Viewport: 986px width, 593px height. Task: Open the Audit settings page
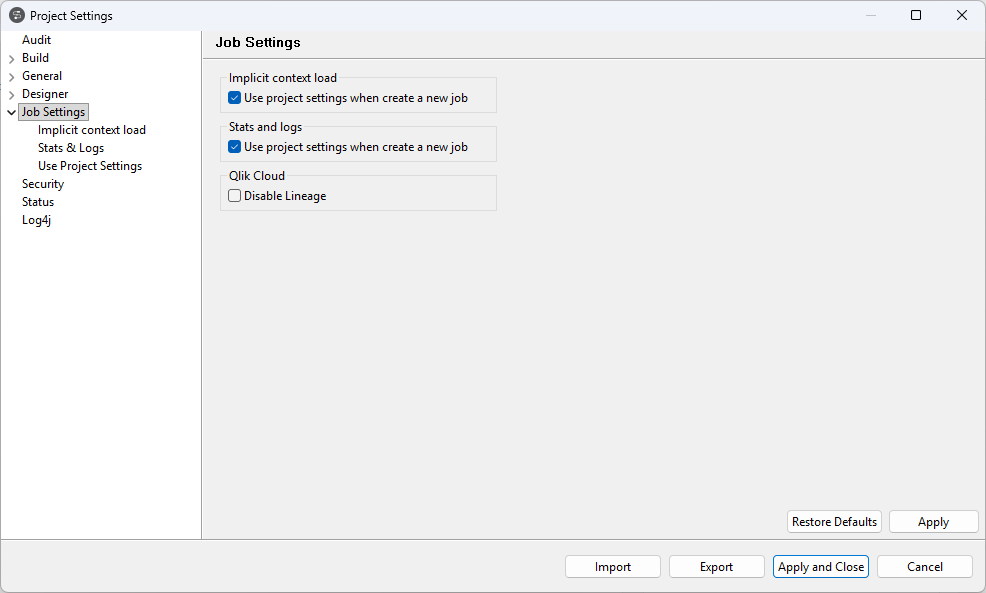36,39
